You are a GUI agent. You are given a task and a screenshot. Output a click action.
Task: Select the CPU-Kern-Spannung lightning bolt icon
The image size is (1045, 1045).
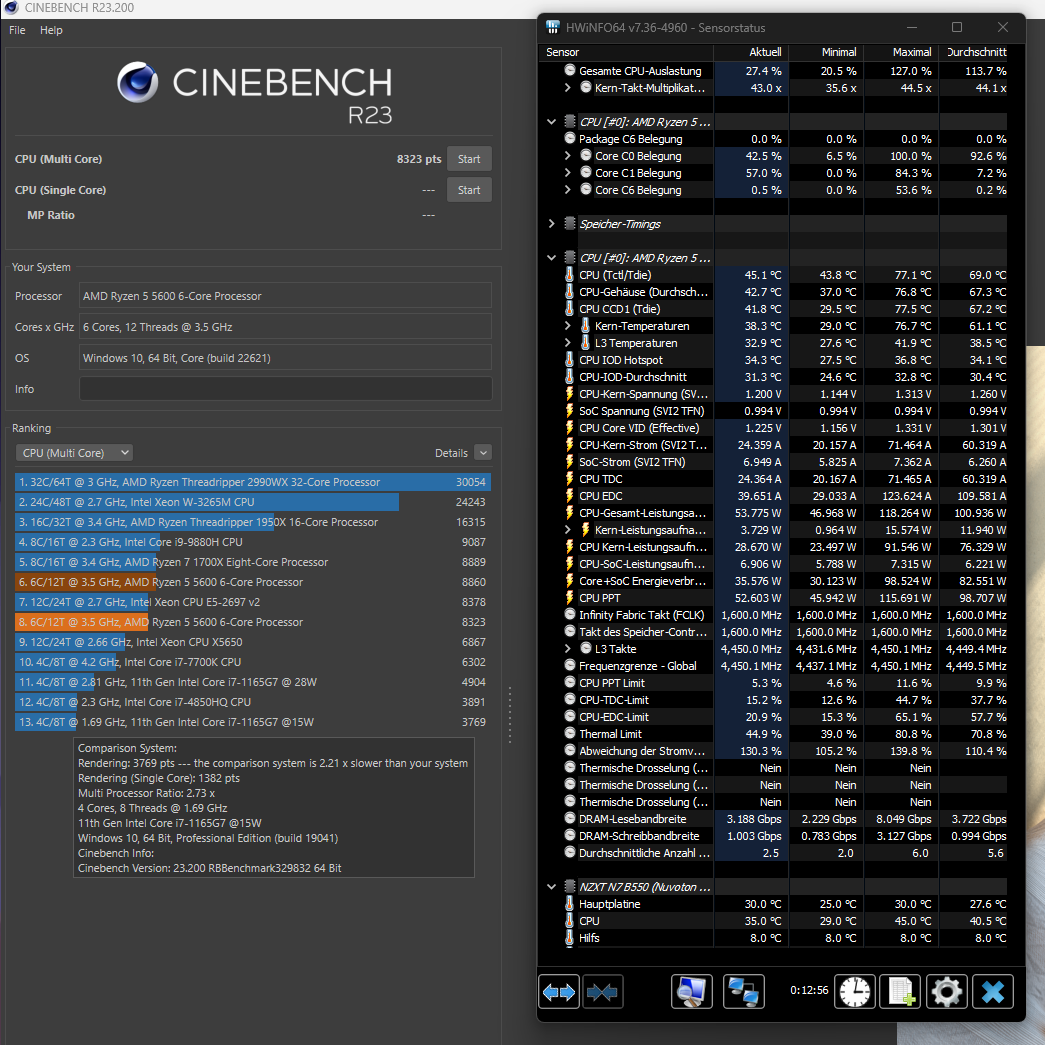pyautogui.click(x=569, y=394)
